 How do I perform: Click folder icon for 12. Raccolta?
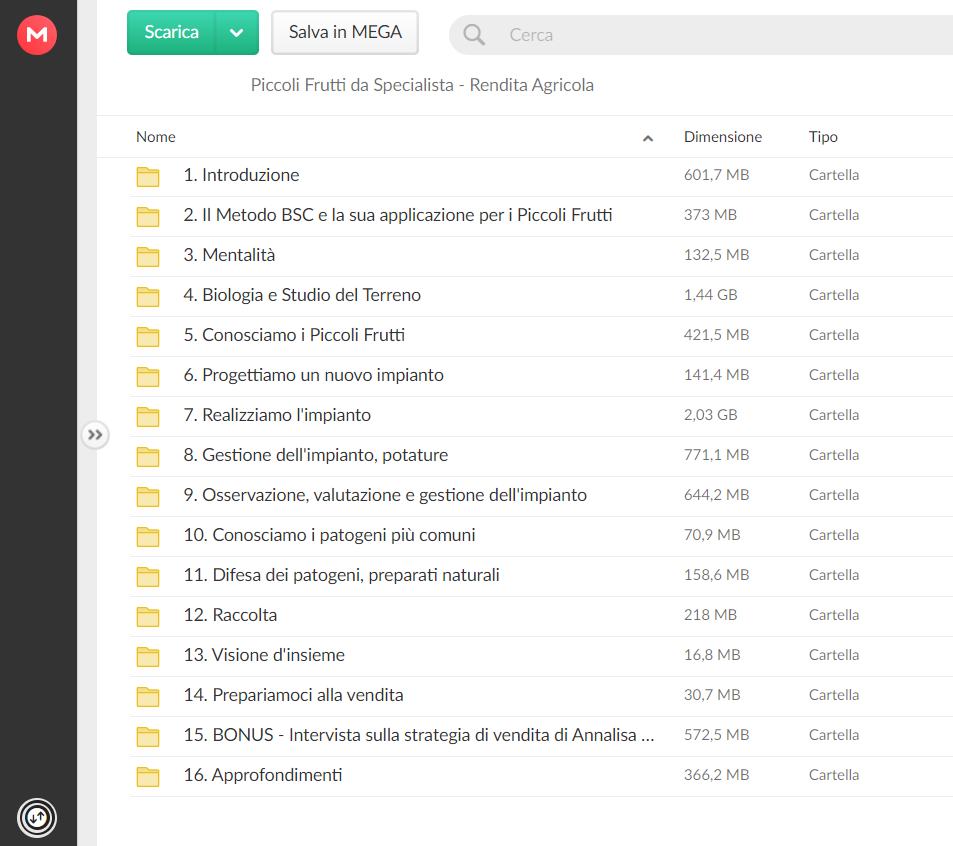[148, 616]
